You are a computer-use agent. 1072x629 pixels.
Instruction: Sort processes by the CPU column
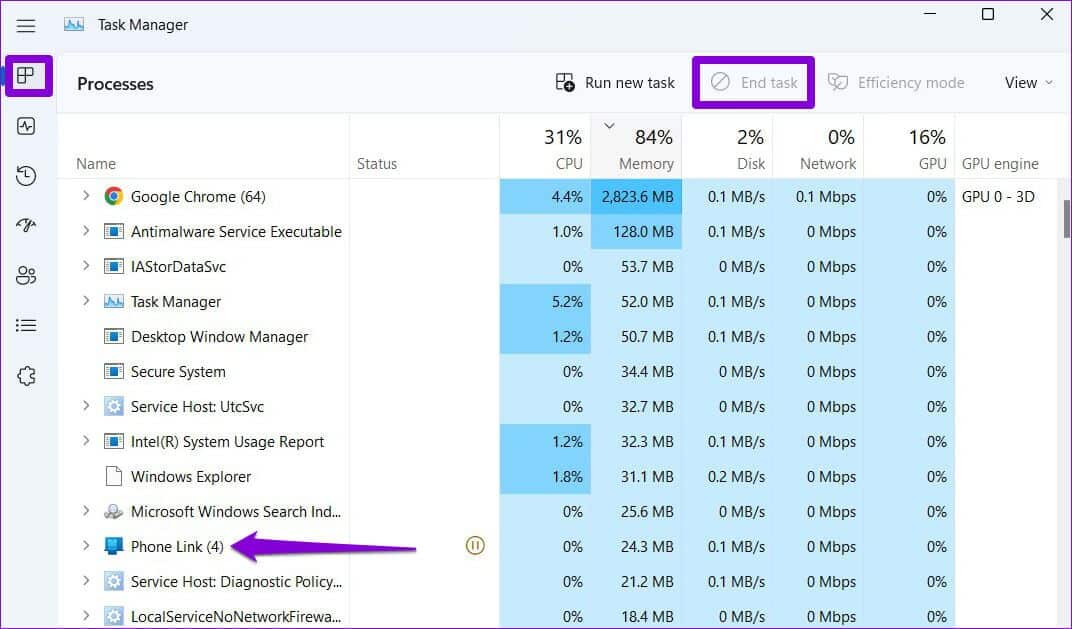(x=545, y=147)
